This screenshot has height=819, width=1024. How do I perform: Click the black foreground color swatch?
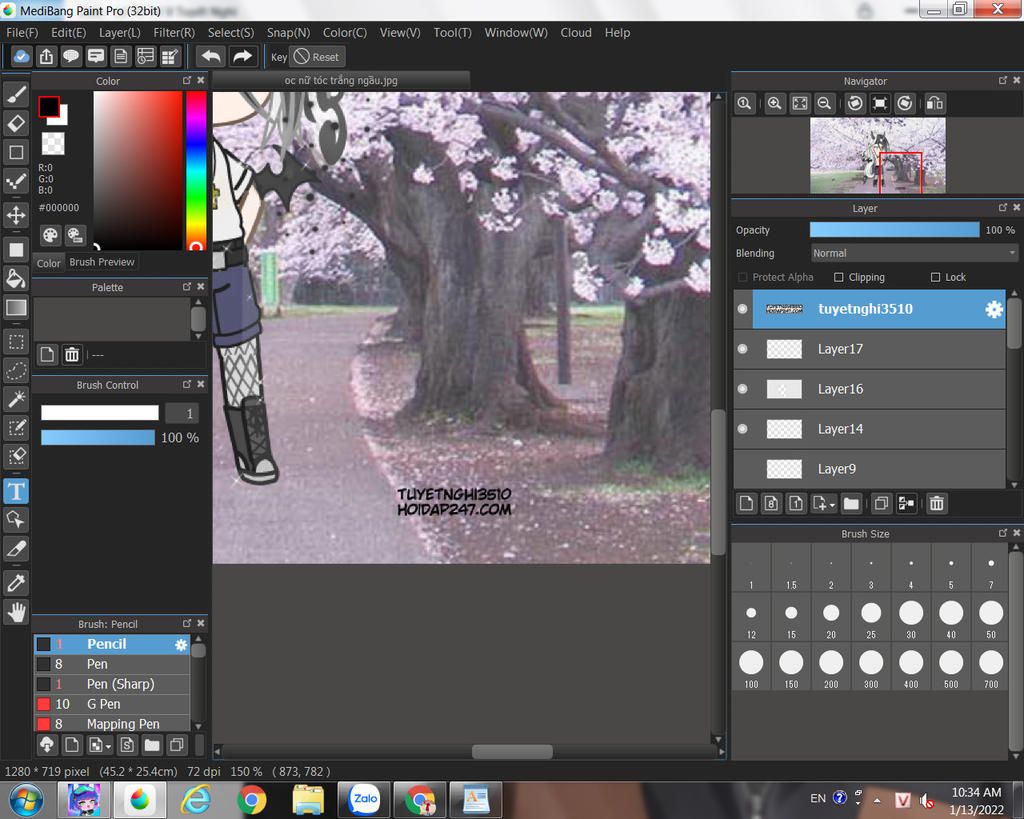tap(48, 106)
